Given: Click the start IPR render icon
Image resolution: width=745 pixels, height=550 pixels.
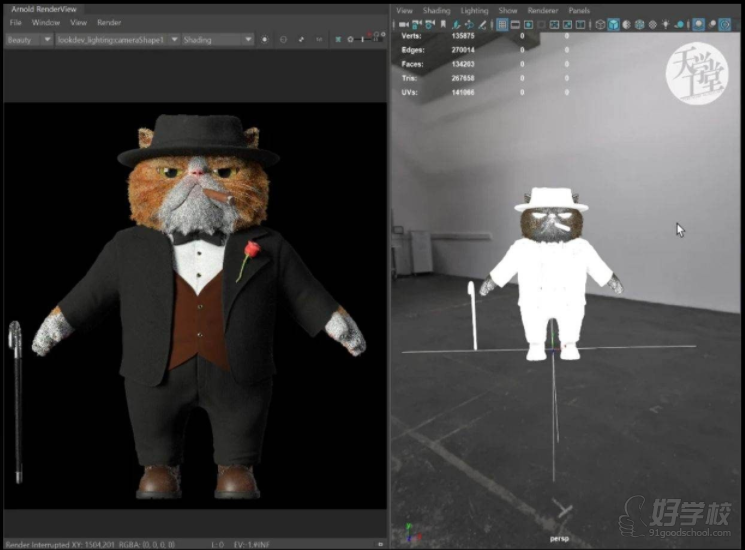Looking at the screenshot, I should coord(264,40).
